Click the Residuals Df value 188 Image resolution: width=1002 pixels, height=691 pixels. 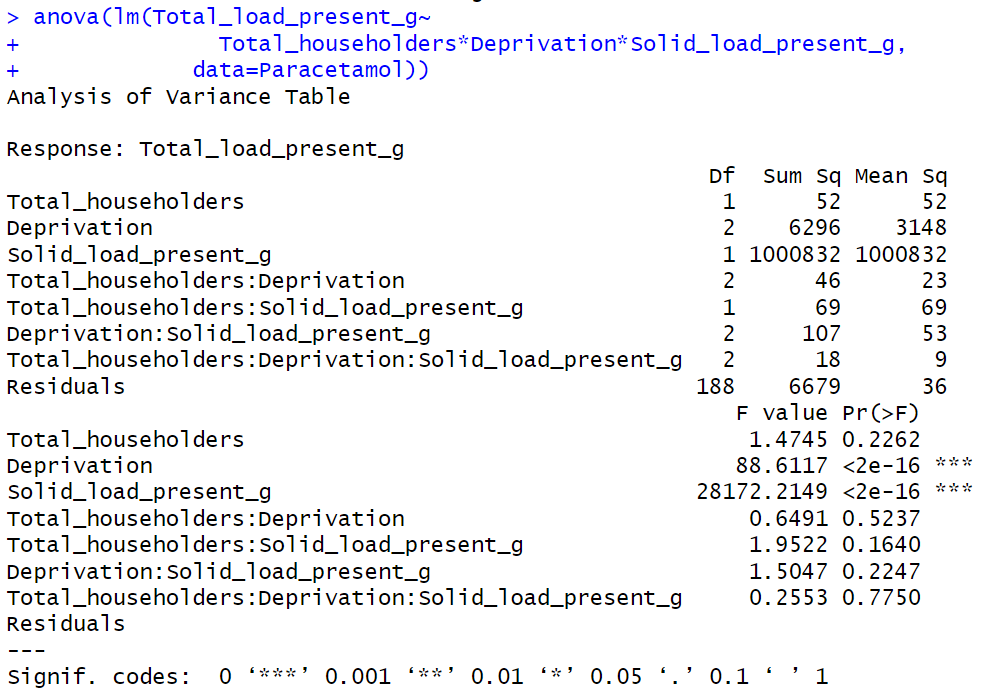pos(715,387)
